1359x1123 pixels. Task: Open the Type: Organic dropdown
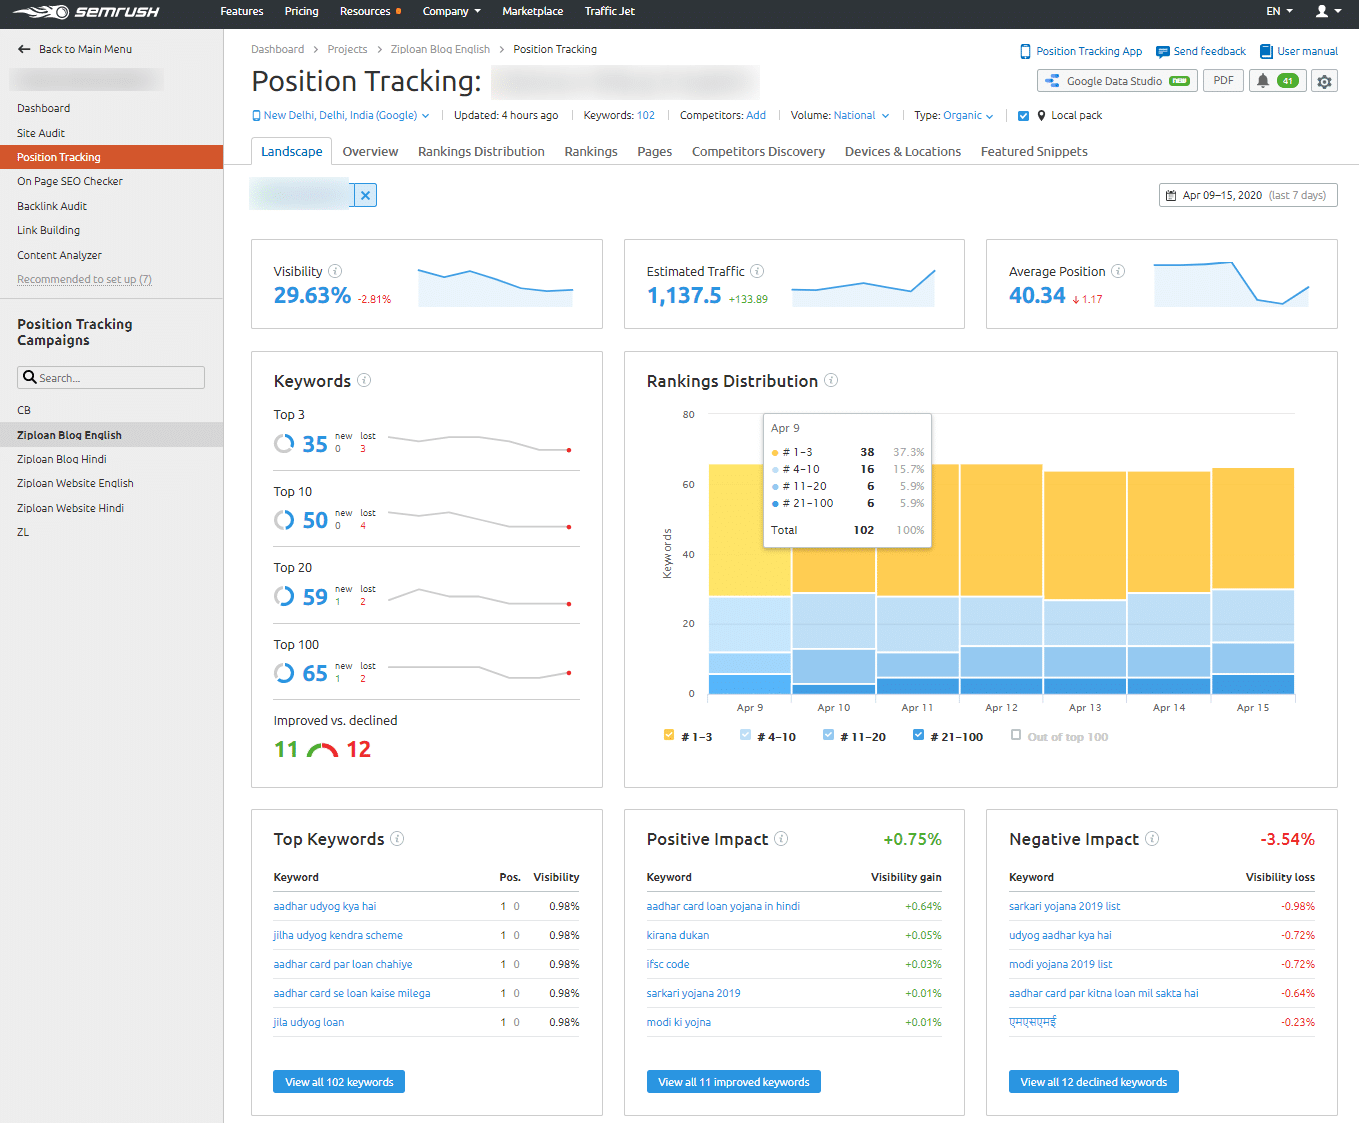(x=965, y=115)
